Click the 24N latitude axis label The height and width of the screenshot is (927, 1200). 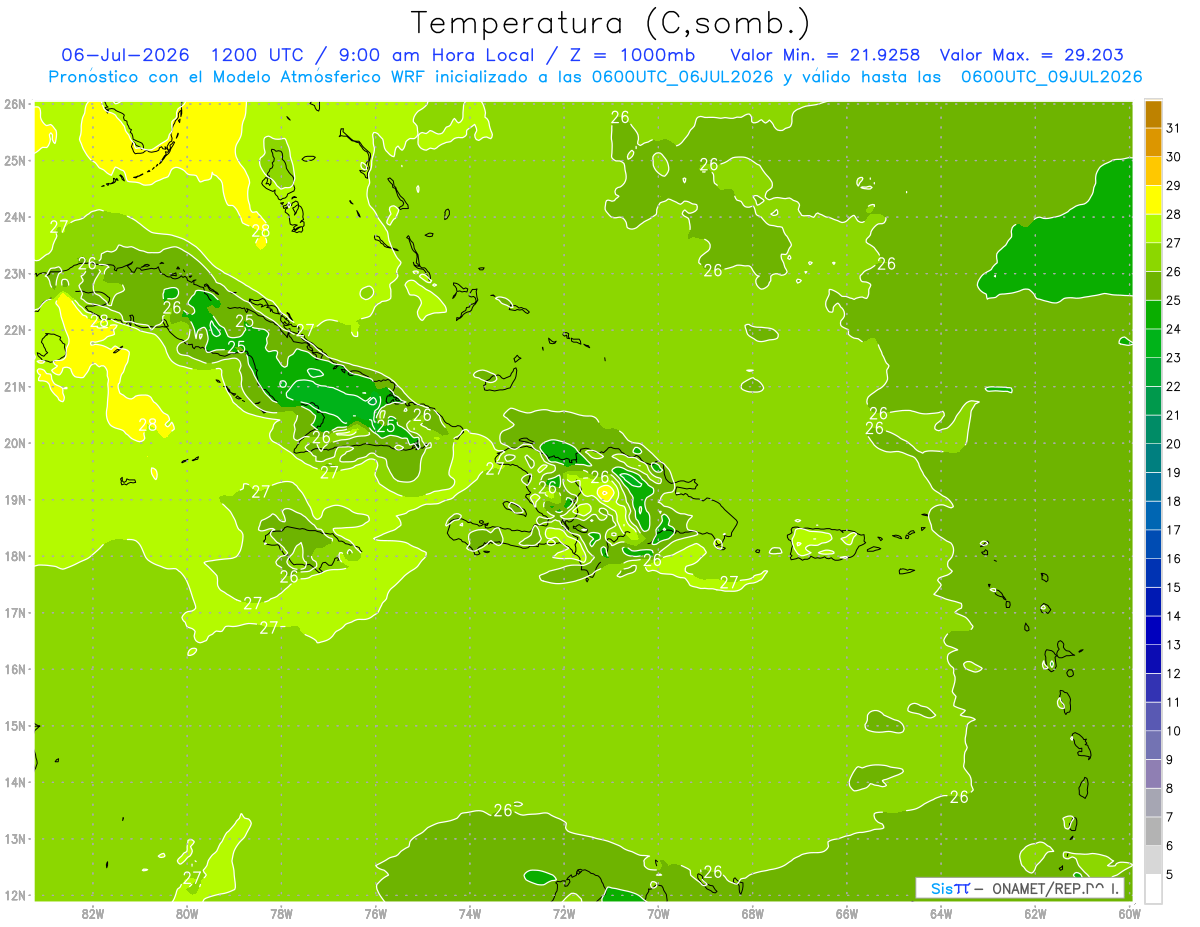coord(14,217)
